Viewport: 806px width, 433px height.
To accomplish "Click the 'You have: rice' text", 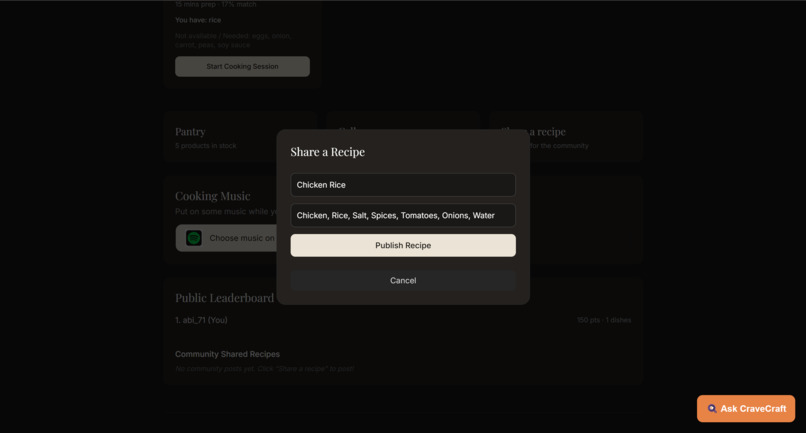I will pyautogui.click(x=198, y=20).
